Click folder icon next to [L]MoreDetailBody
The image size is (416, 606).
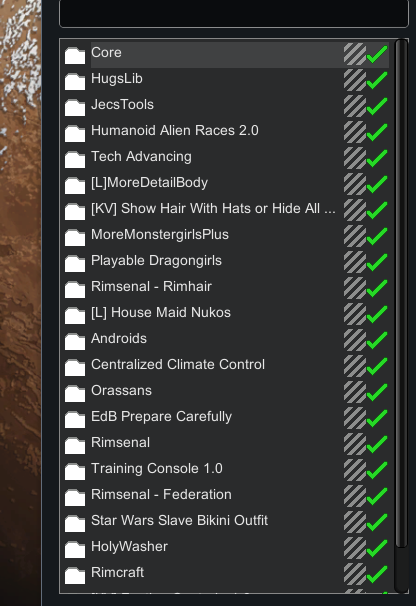75,185
